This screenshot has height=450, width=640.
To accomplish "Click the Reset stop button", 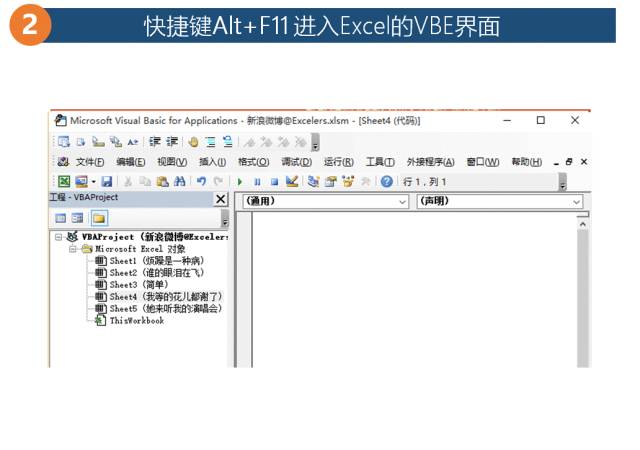I will pos(274,182).
